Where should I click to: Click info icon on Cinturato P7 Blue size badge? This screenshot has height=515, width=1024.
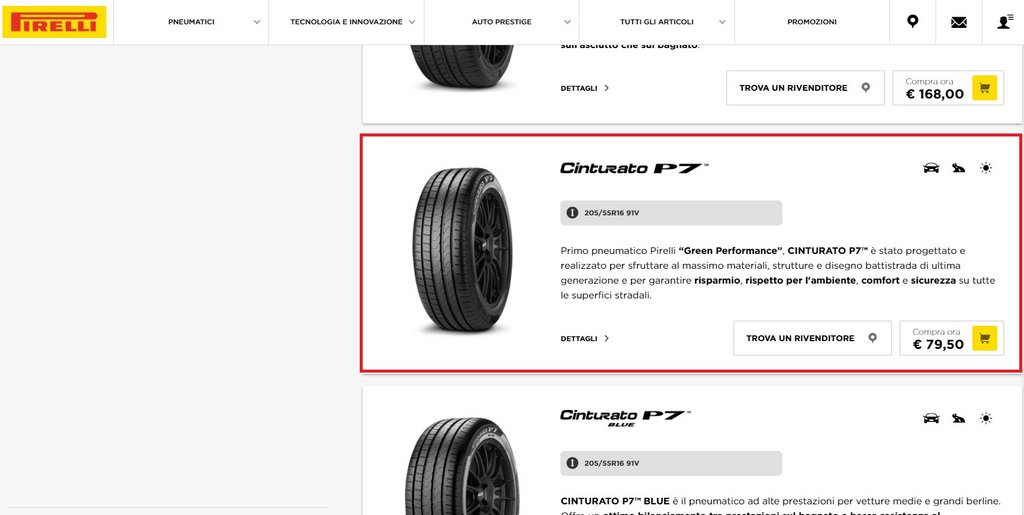[x=572, y=463]
